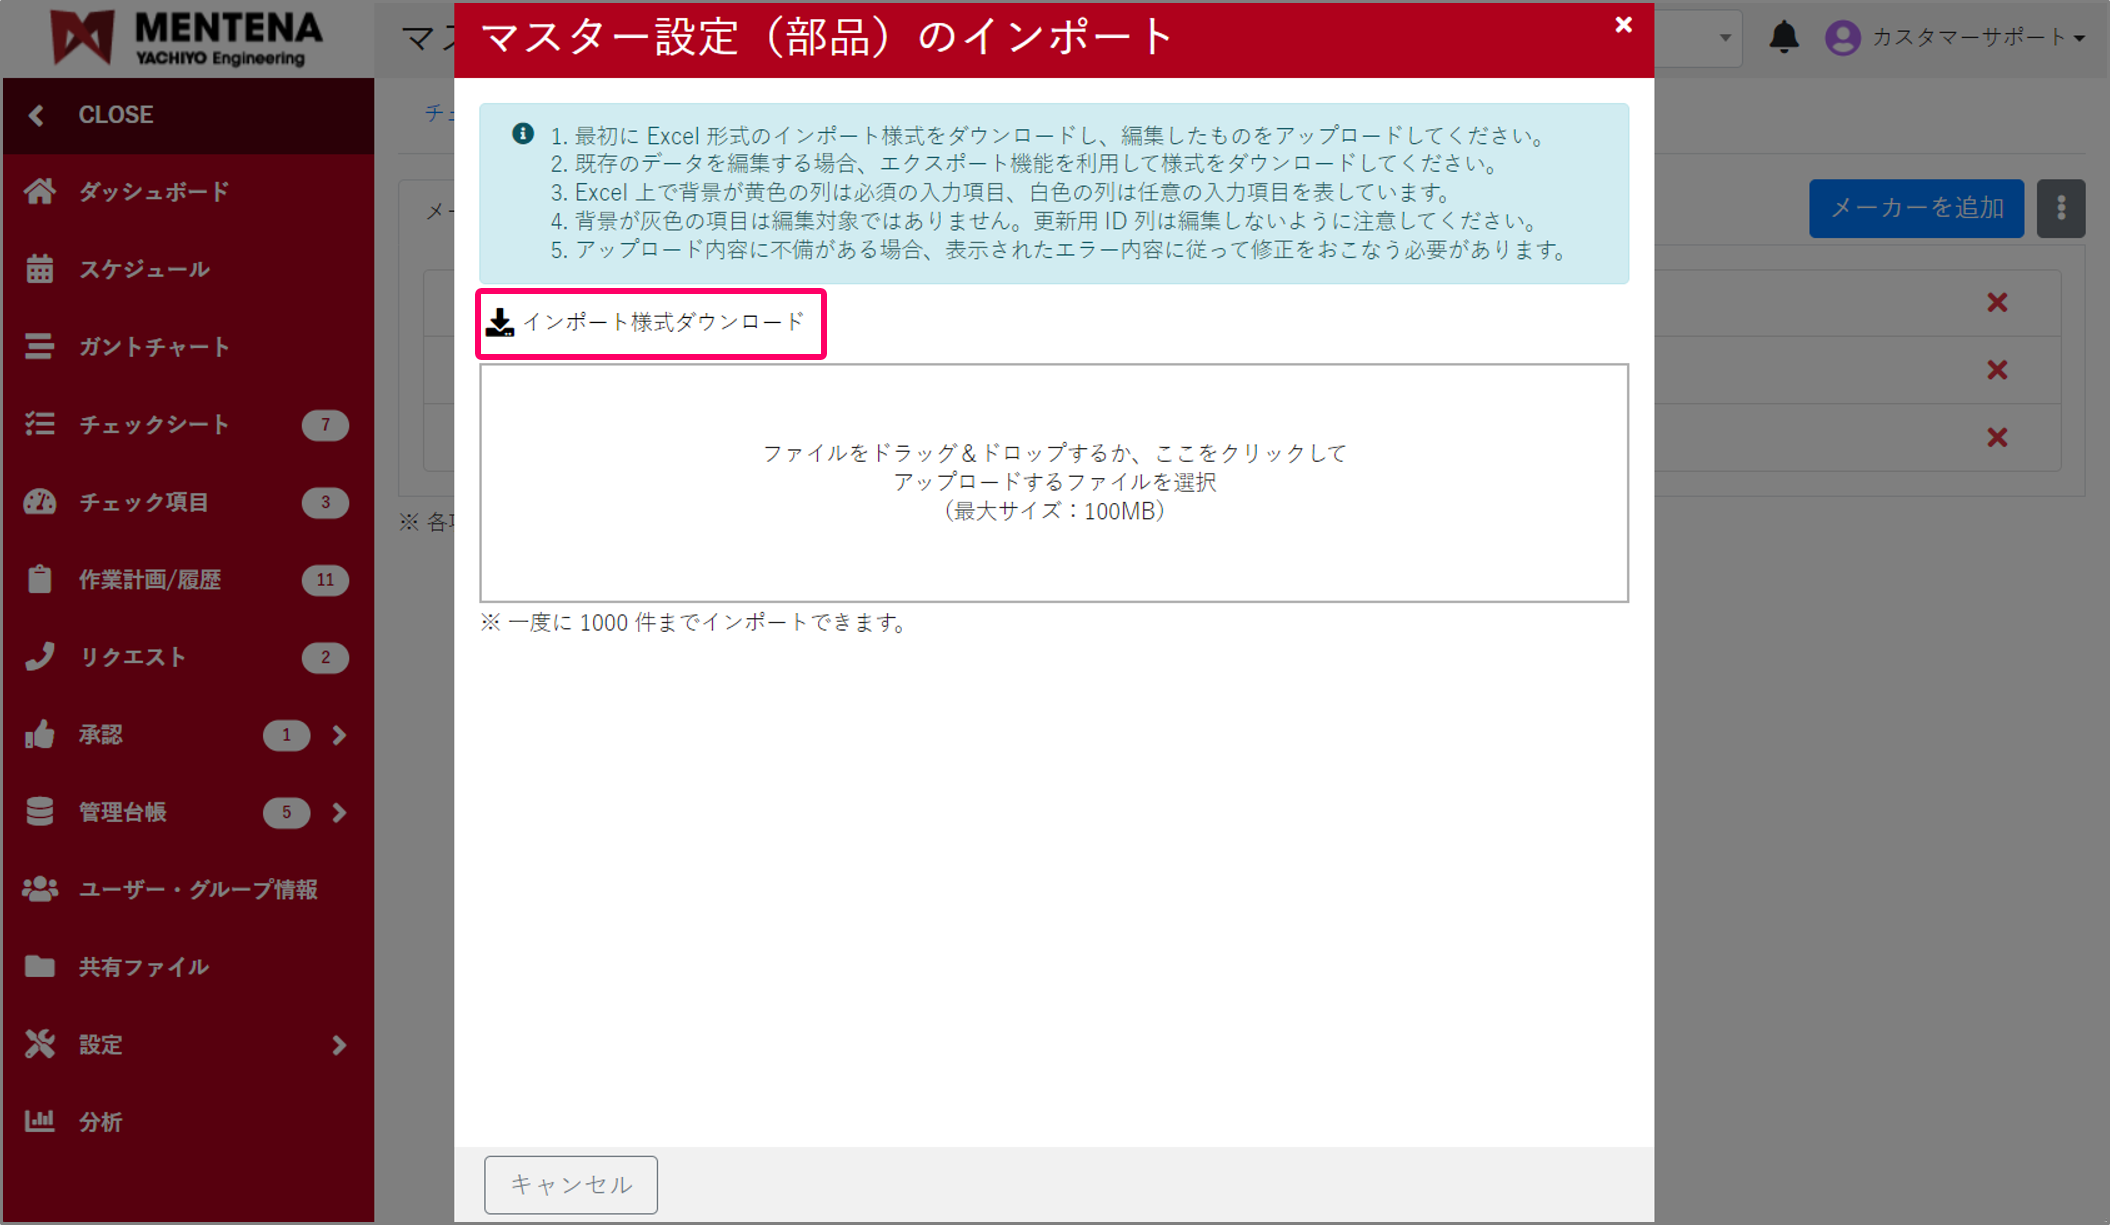Screen dimensions: 2110x1226
Task: Cancel the import dialog
Action: pos(570,1184)
